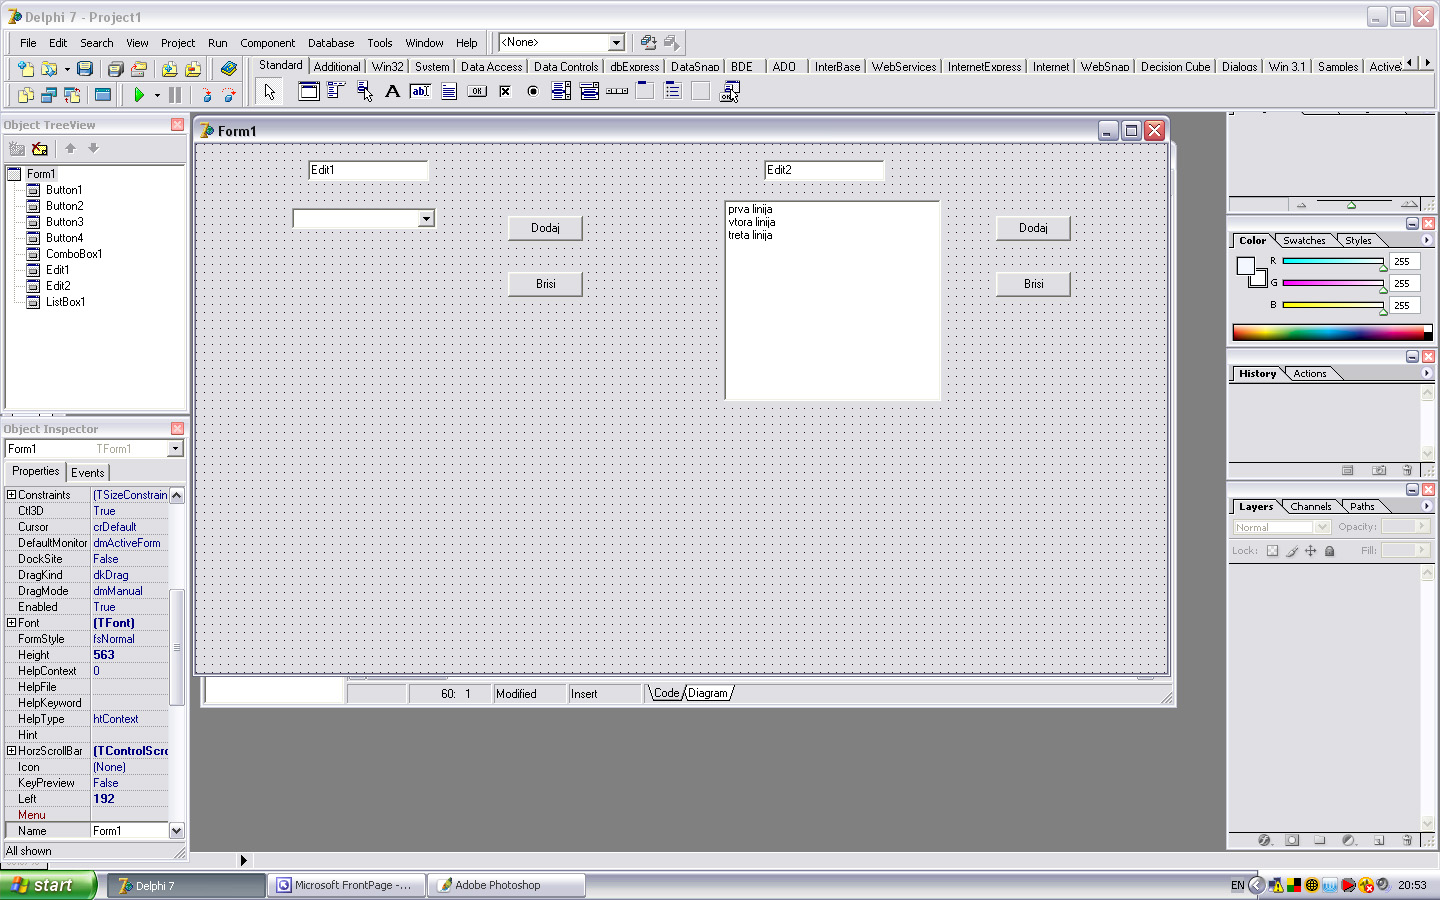Click the color spectrum ramp bar
The image size is (1440, 900).
pyautogui.click(x=1332, y=333)
